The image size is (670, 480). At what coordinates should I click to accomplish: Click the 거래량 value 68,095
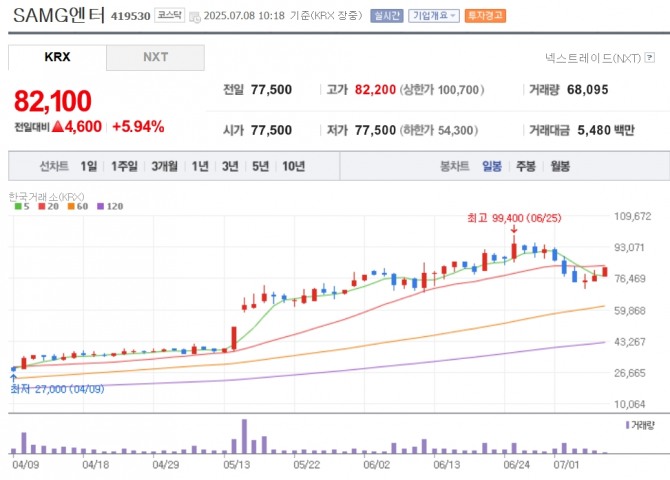point(588,90)
